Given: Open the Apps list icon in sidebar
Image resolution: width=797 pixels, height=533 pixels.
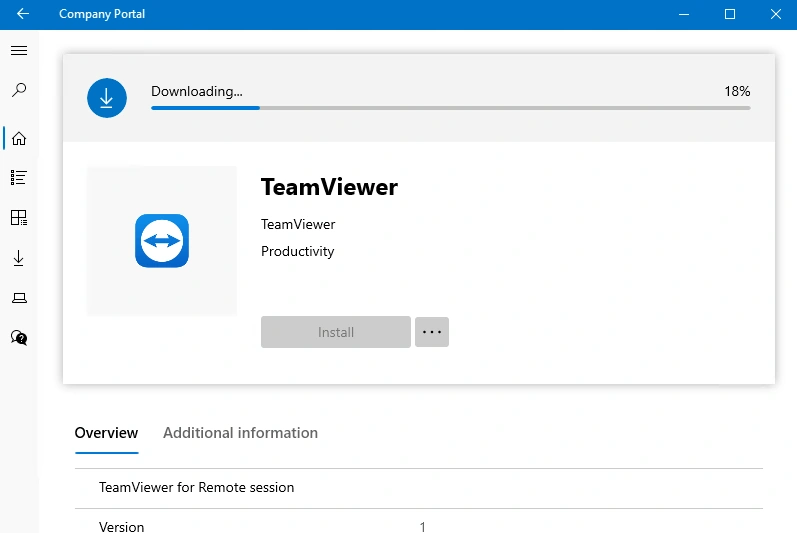Looking at the screenshot, I should pos(19,177).
